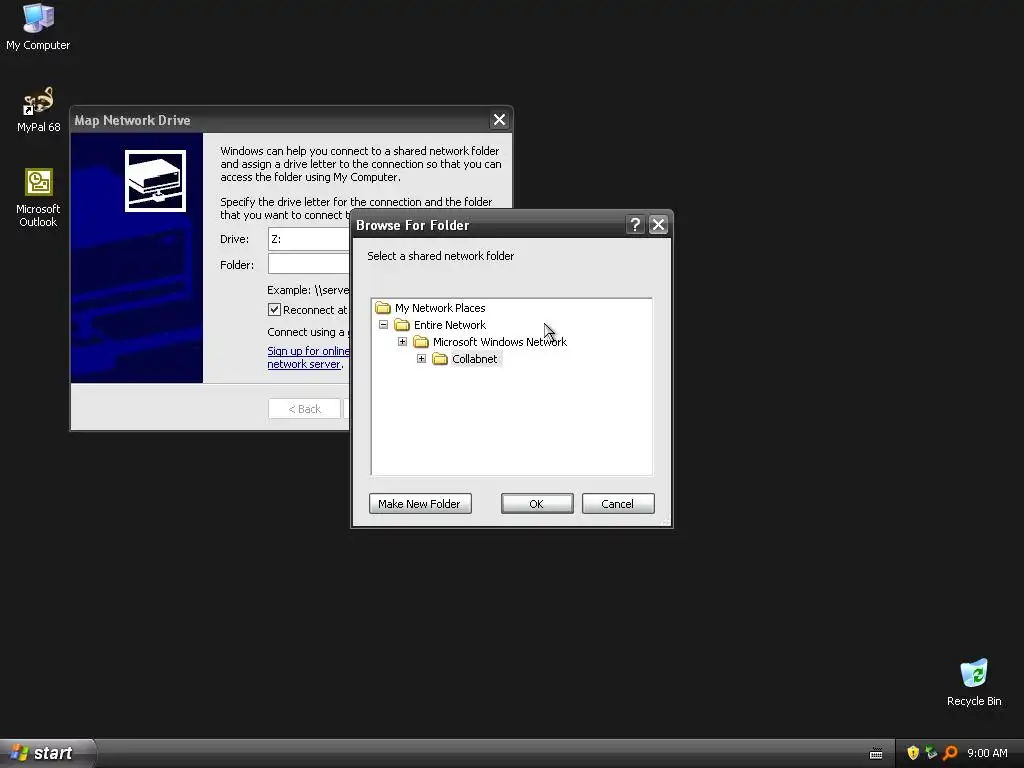Screen dimensions: 1024x768
Task: Click the Entire Network folder icon
Action: point(402,325)
